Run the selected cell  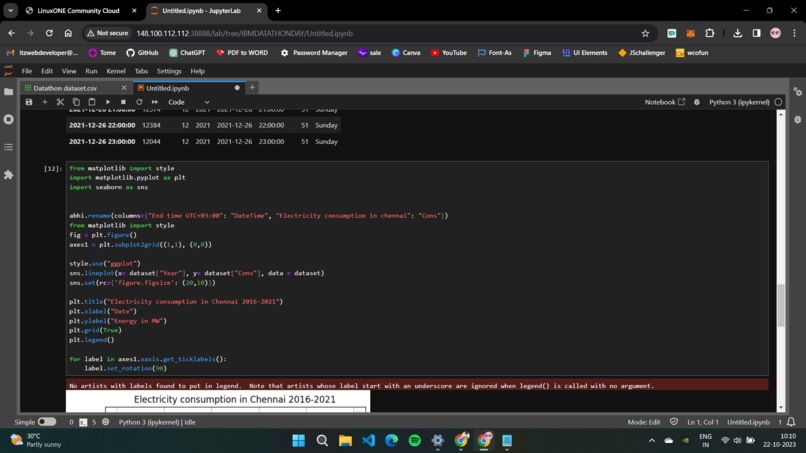pyautogui.click(x=108, y=102)
